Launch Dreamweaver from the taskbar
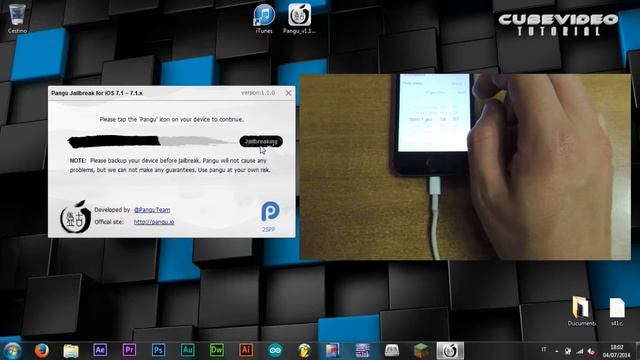The width and height of the screenshot is (640, 360). [217, 350]
